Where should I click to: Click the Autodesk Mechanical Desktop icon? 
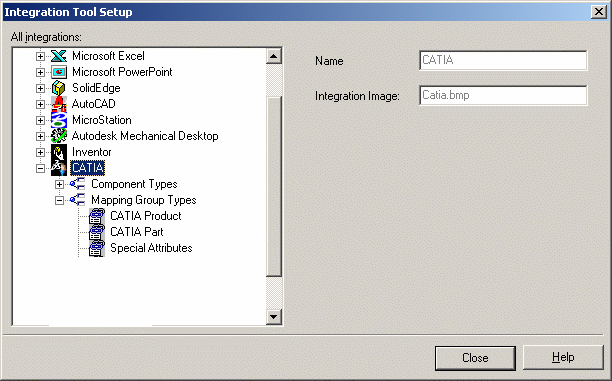[59, 136]
